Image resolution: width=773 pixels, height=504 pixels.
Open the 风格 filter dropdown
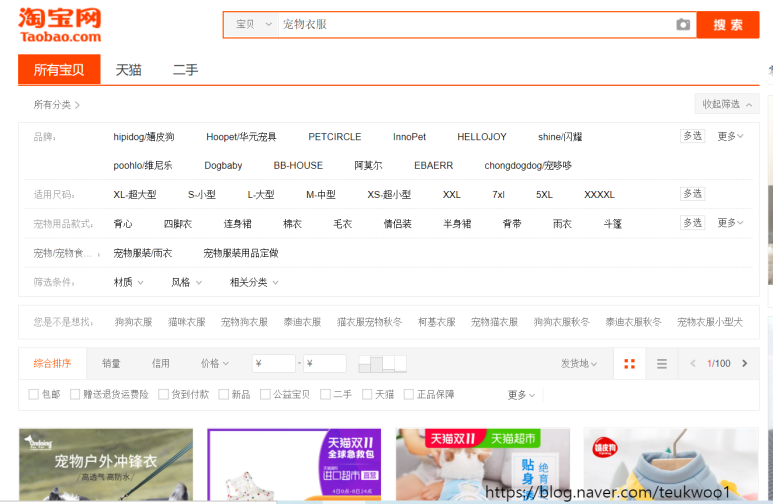(x=186, y=282)
